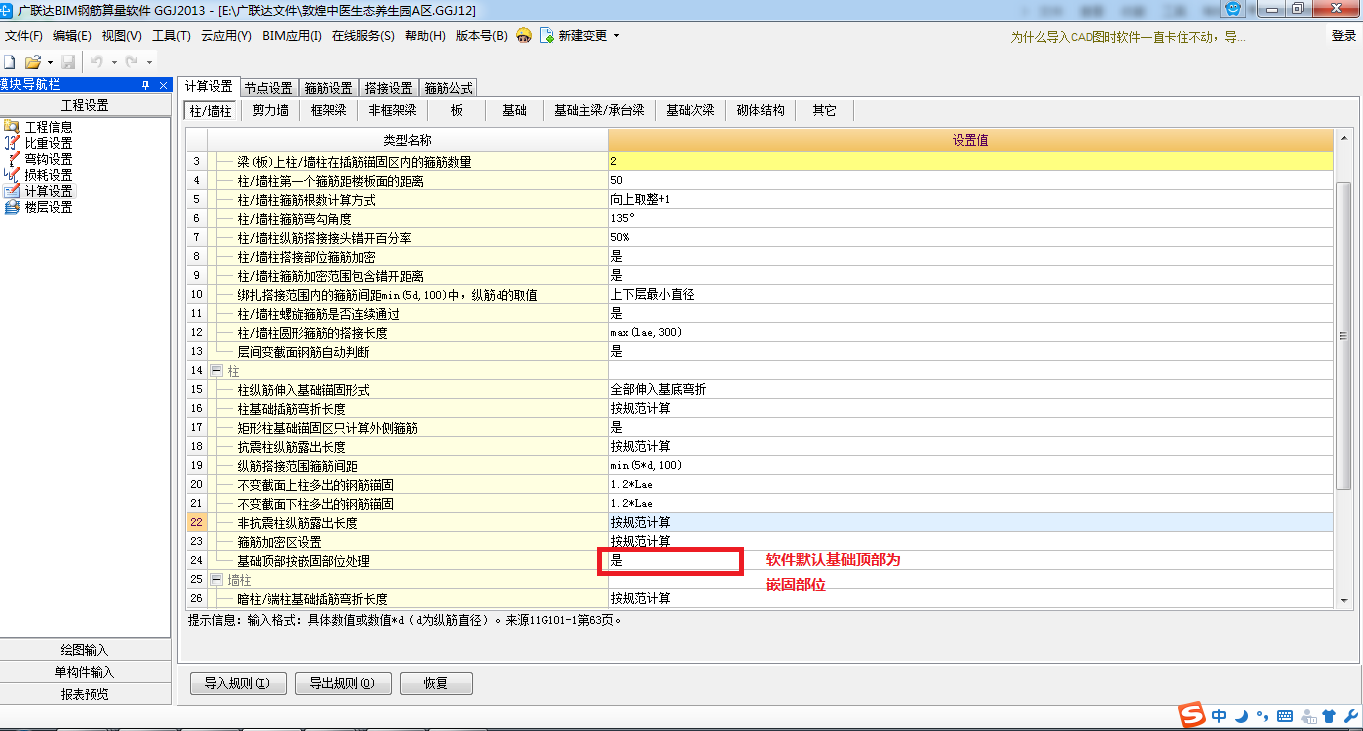Pin the 模块导航栏 panel with pushpin icon
This screenshot has height=731, width=1363.
146,85
